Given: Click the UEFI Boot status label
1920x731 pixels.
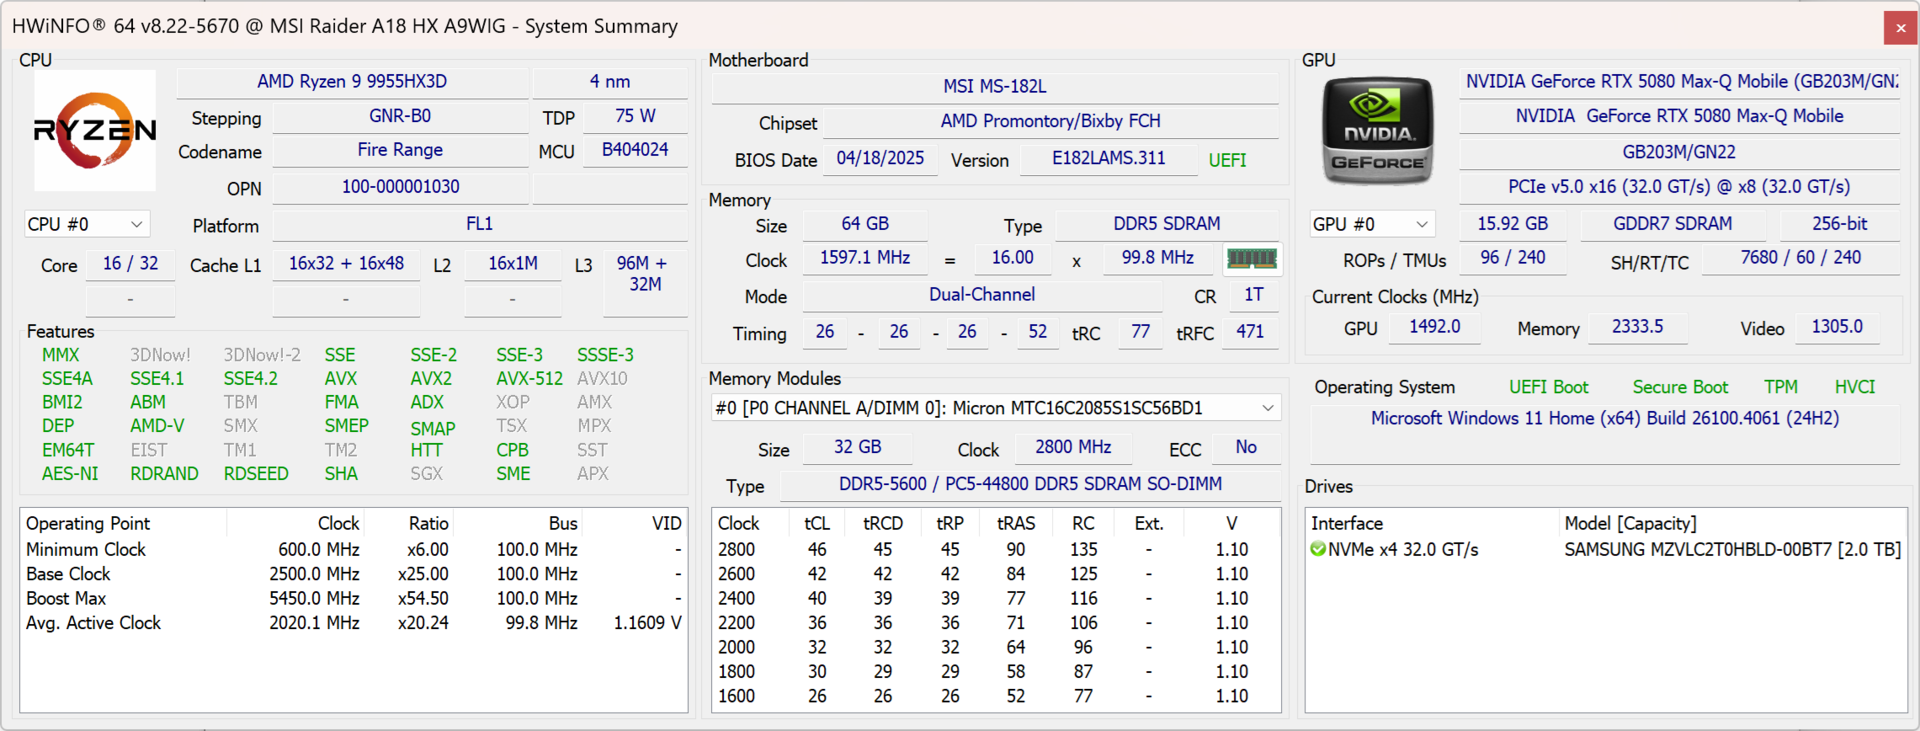Looking at the screenshot, I should [x=1548, y=387].
